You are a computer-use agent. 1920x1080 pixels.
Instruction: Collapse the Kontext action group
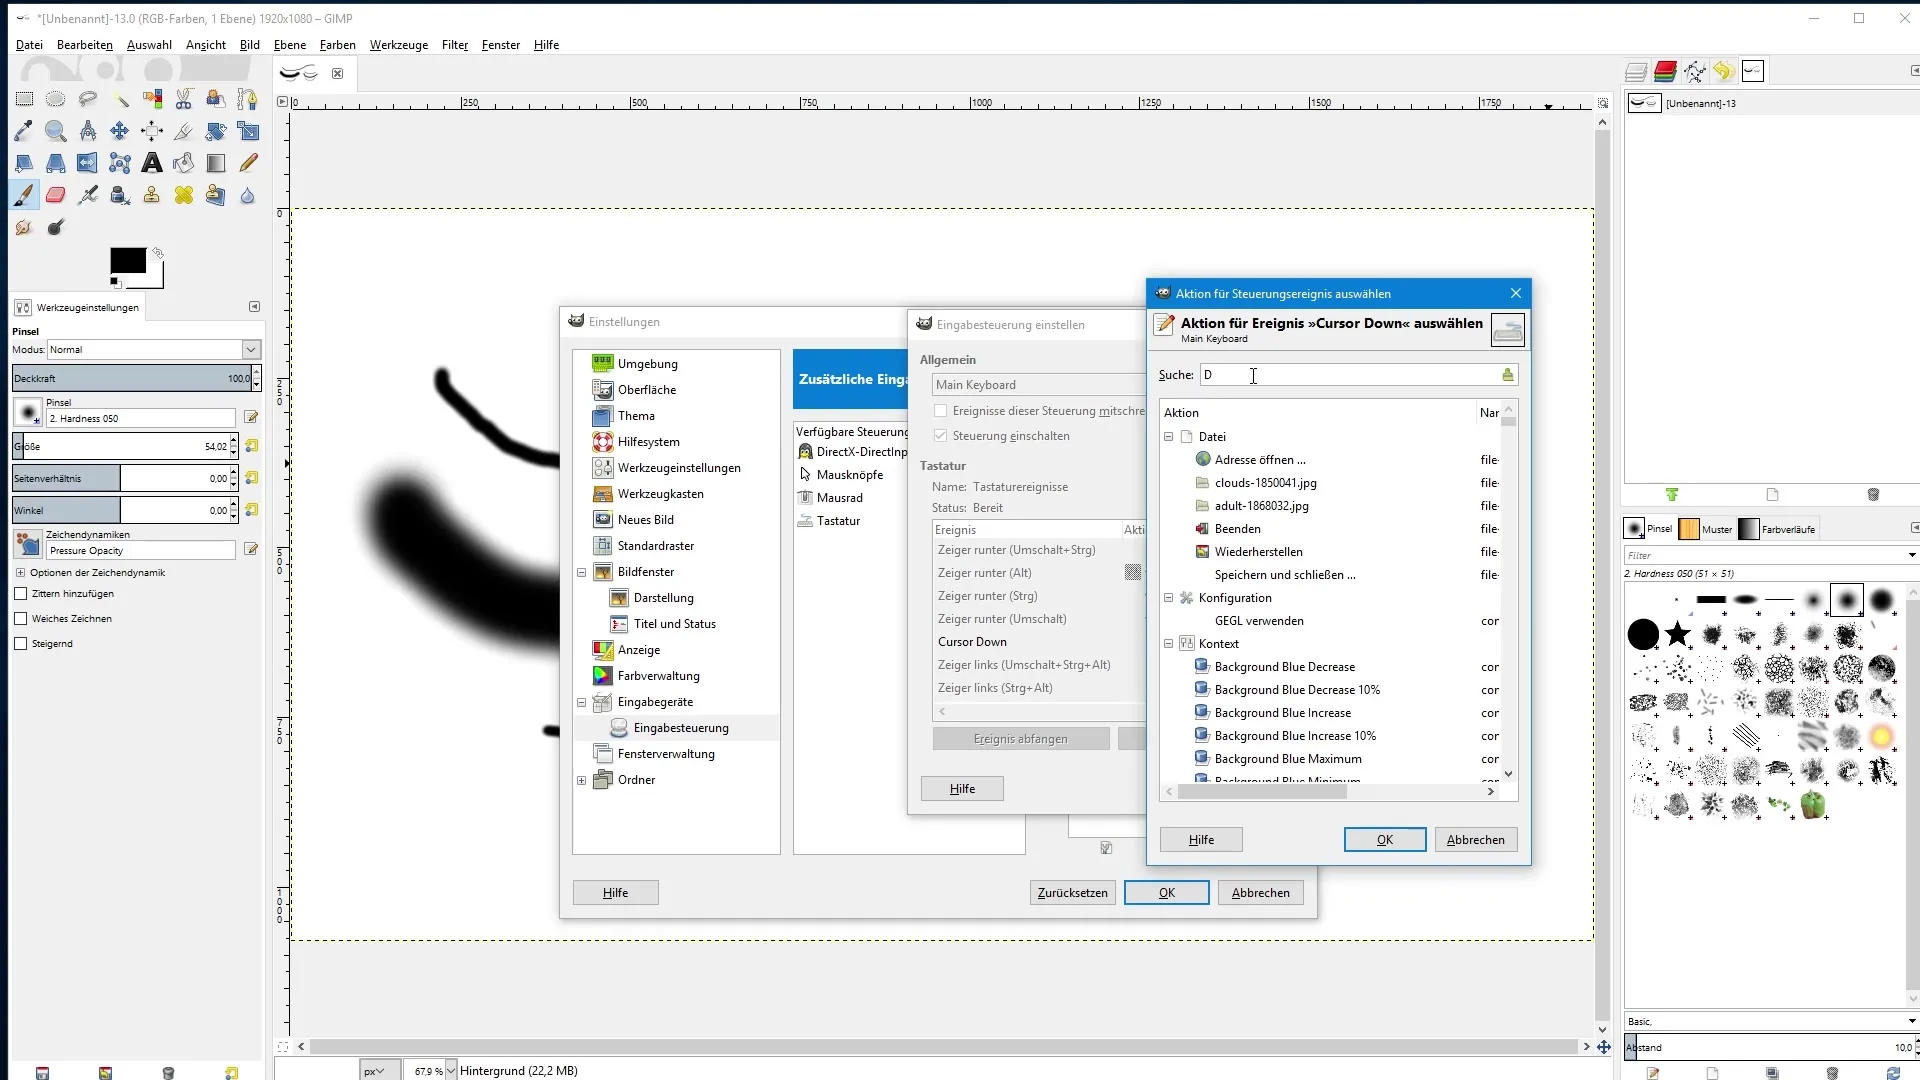(1168, 644)
